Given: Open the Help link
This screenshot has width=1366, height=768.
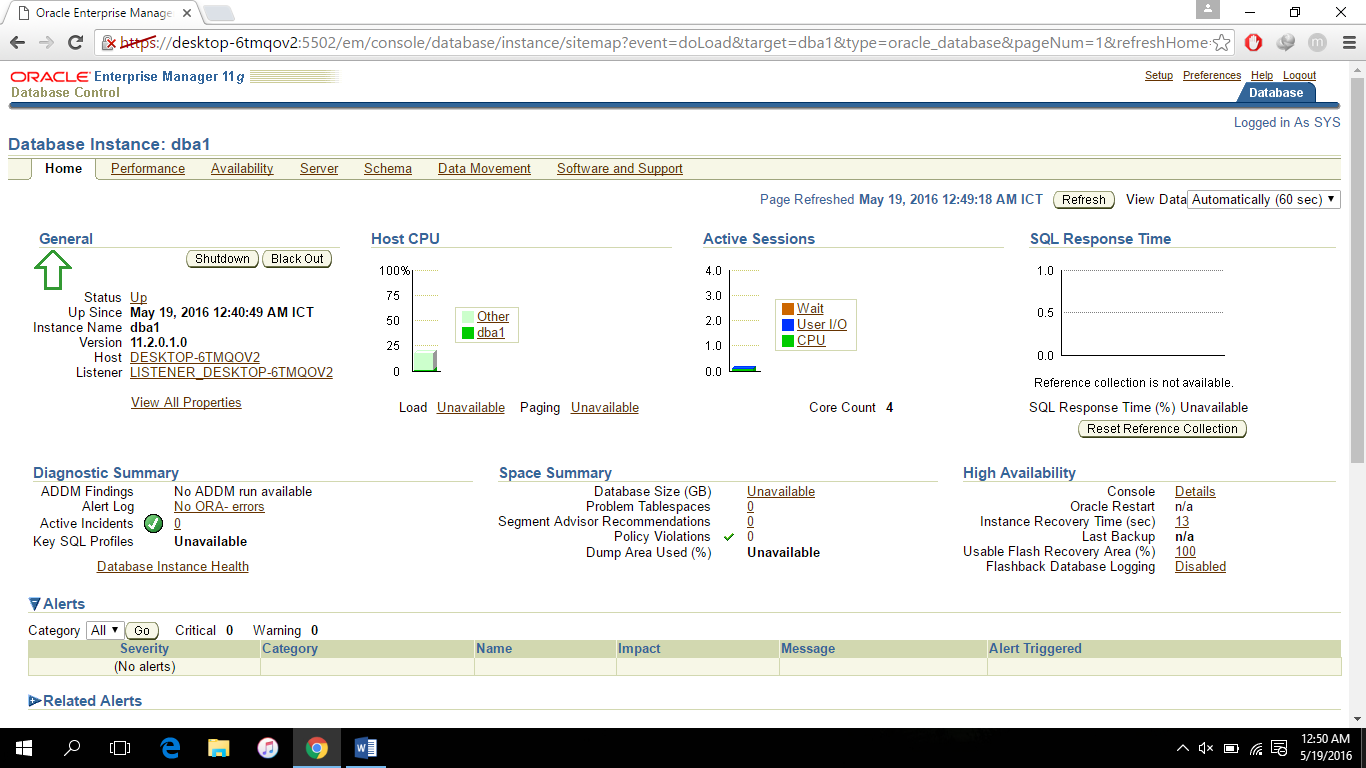Looking at the screenshot, I should (1262, 76).
